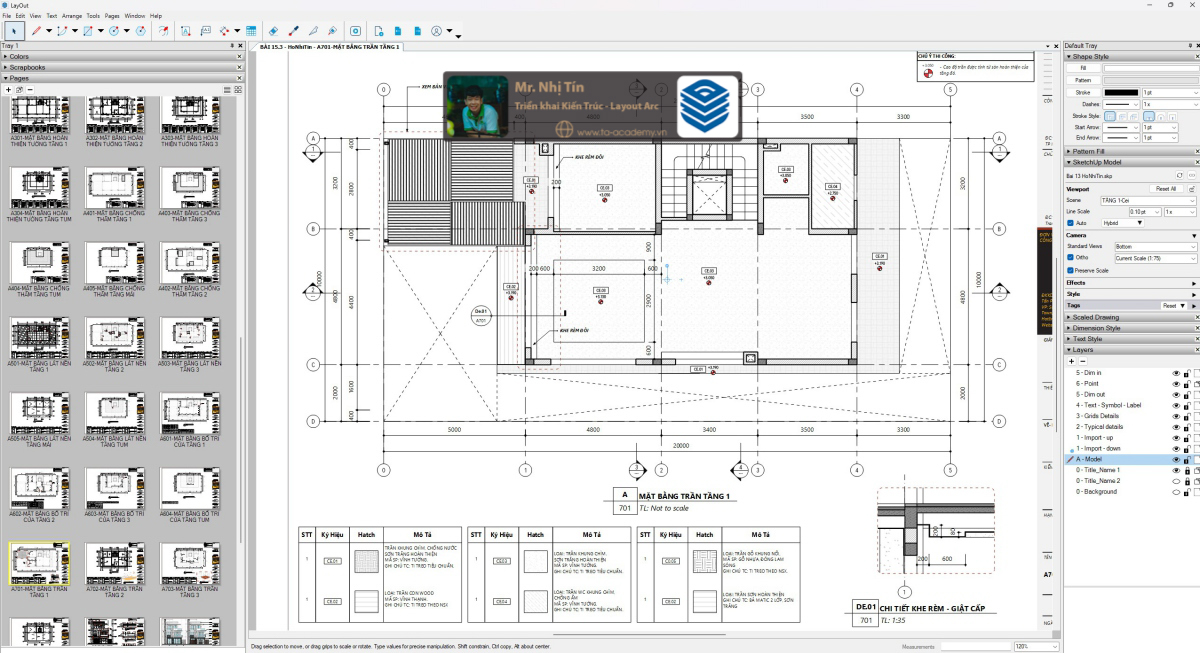Viewport: 1200px width, 653px height.
Task: Add a new layer with plus button
Action: (1071, 361)
